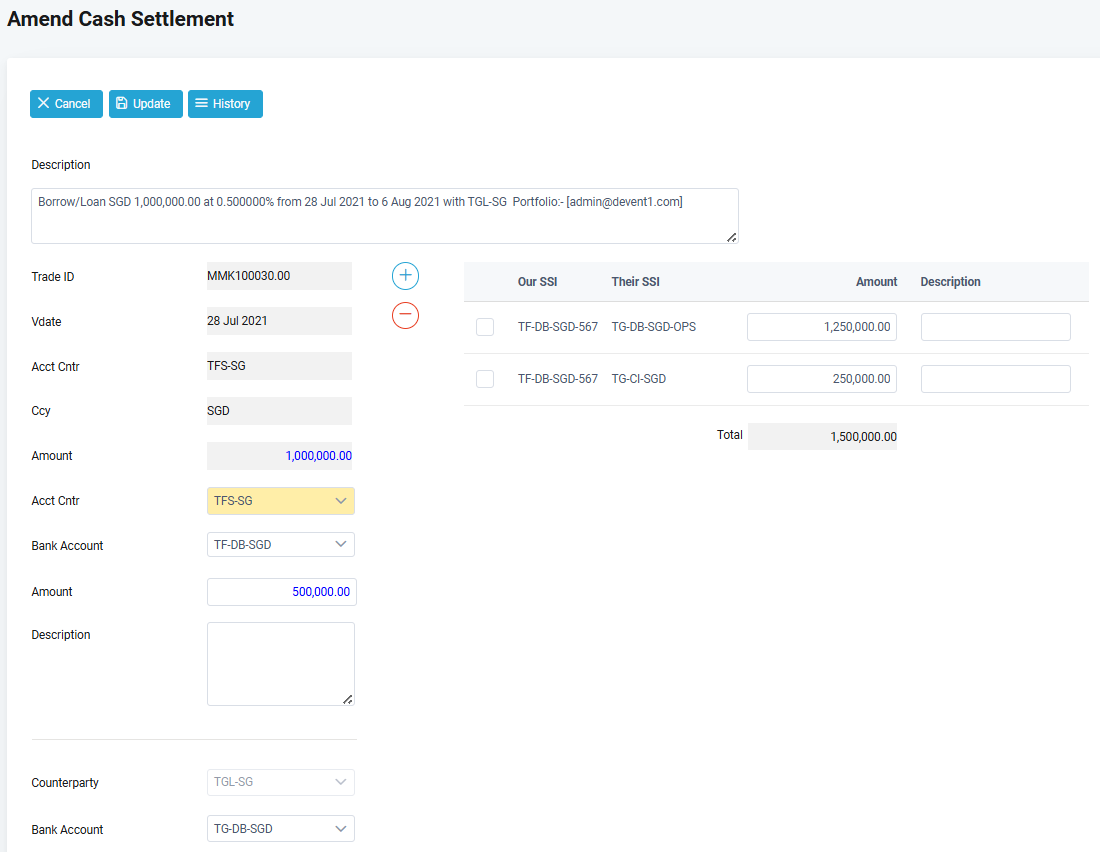This screenshot has width=1100, height=852.
Task: Click the Total 1,500,000.00 field
Action: (x=822, y=437)
